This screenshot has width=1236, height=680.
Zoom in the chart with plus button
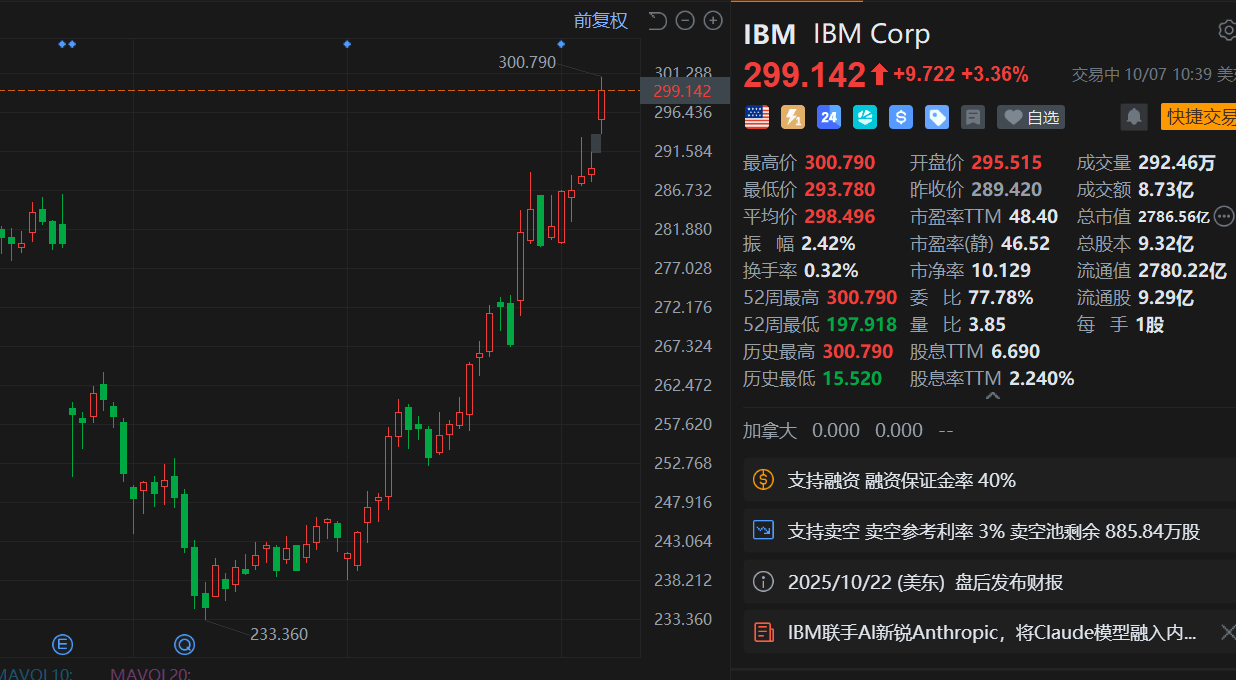[713, 21]
